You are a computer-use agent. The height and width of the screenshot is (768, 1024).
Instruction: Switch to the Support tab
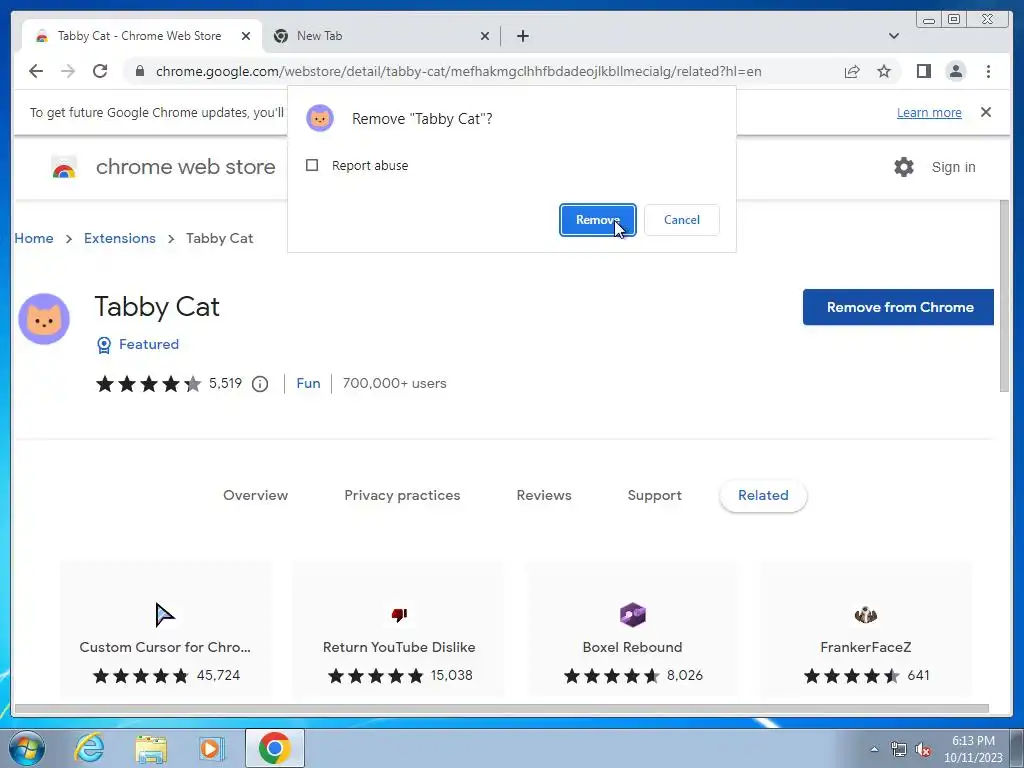pos(654,496)
